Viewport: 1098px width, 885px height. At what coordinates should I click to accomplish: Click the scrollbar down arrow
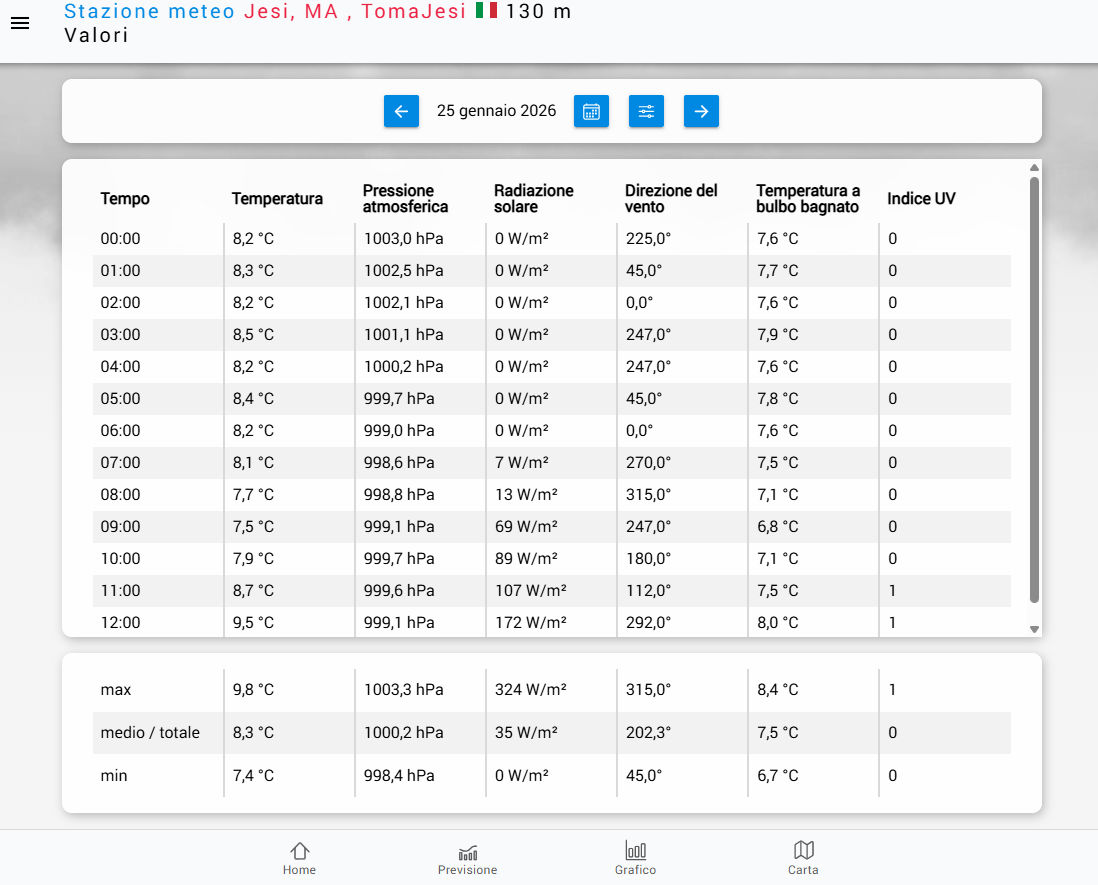tap(1035, 629)
